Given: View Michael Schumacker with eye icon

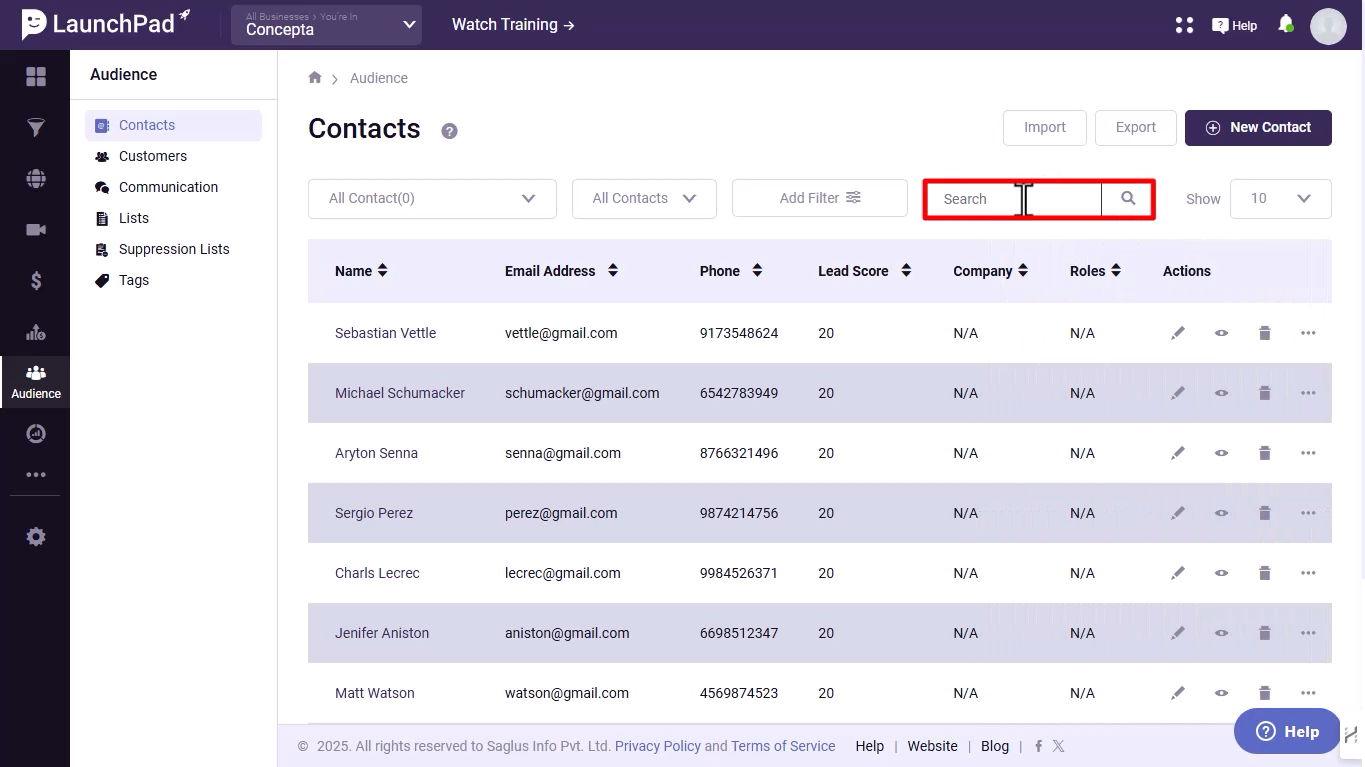Looking at the screenshot, I should tap(1221, 393).
